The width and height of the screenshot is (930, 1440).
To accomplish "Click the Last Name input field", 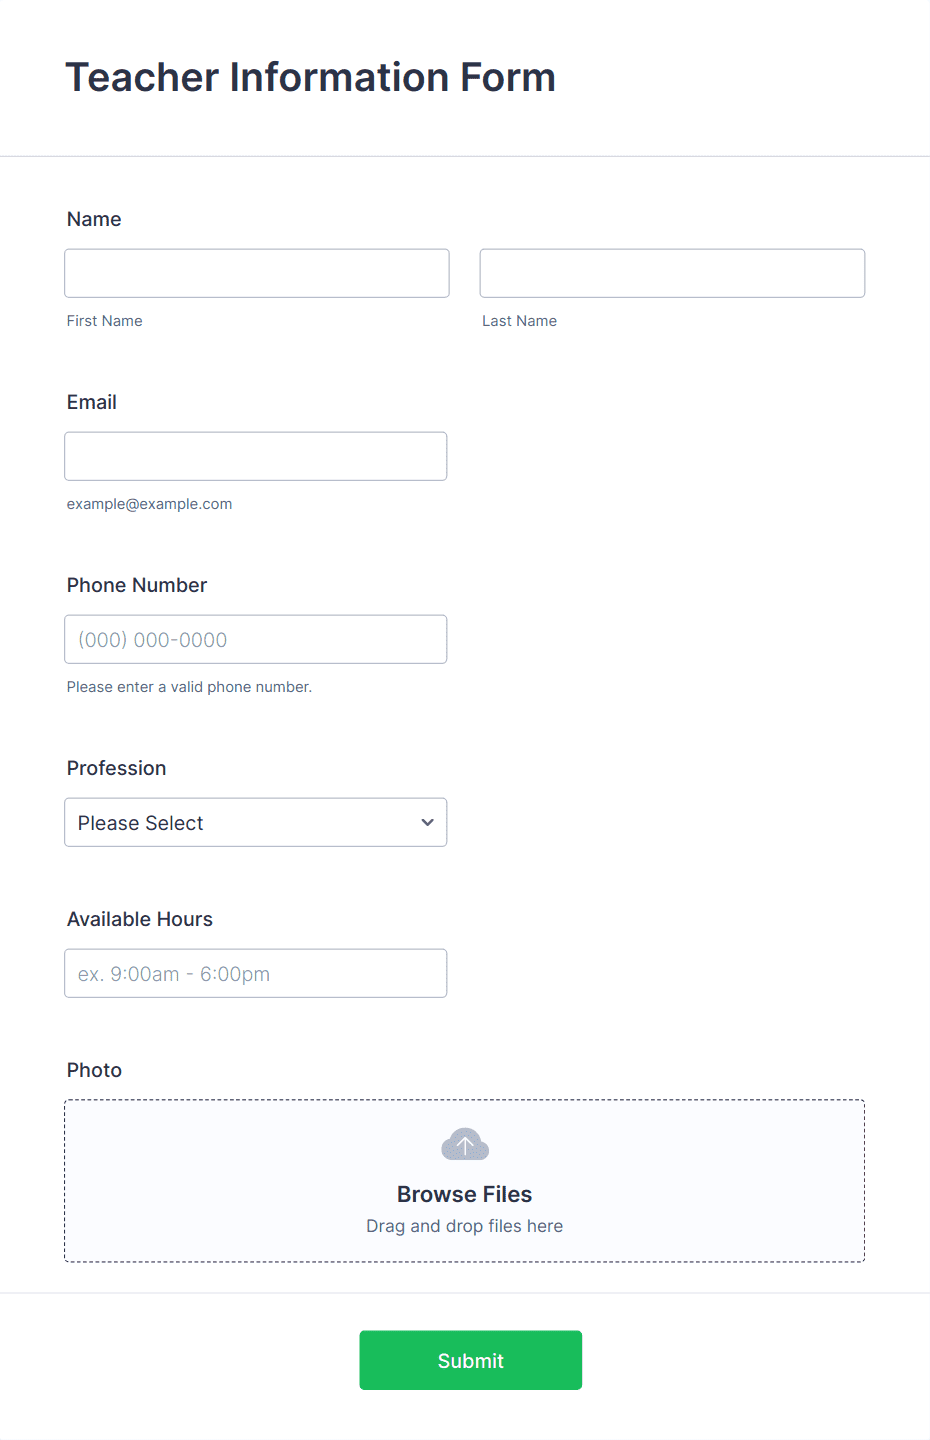I will click(x=672, y=273).
